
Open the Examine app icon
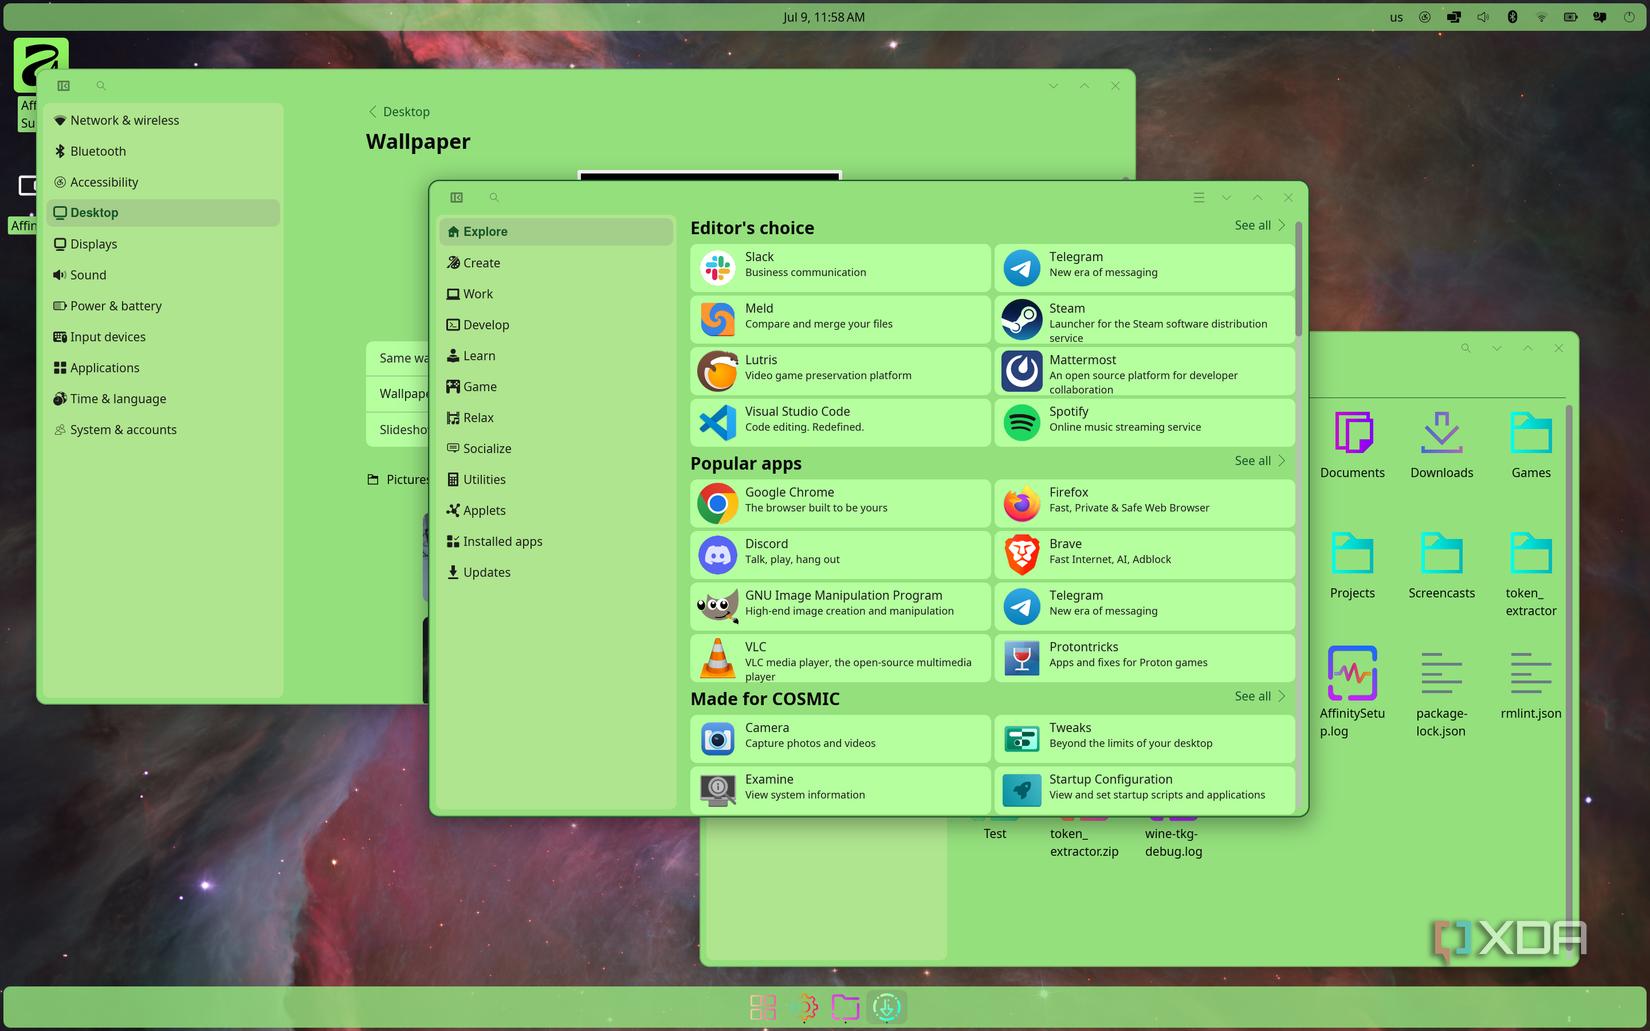[x=717, y=790]
